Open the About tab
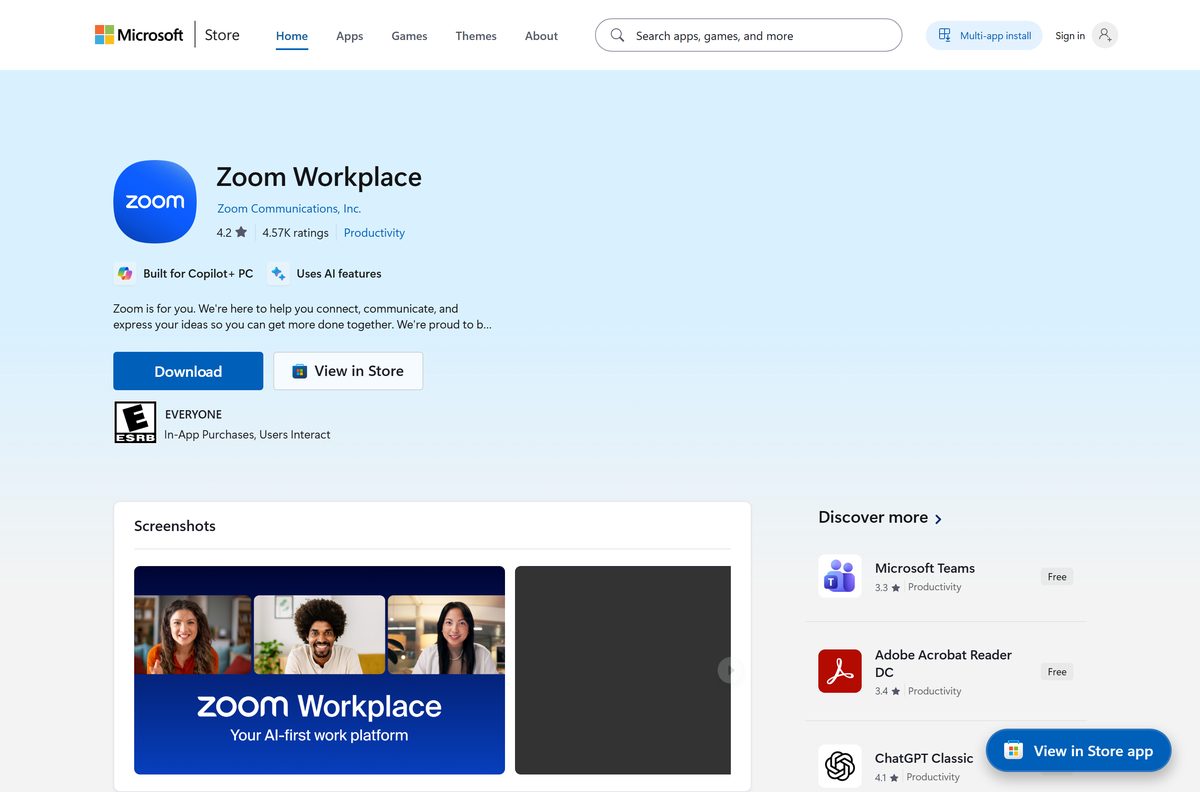1200x792 pixels. (541, 36)
